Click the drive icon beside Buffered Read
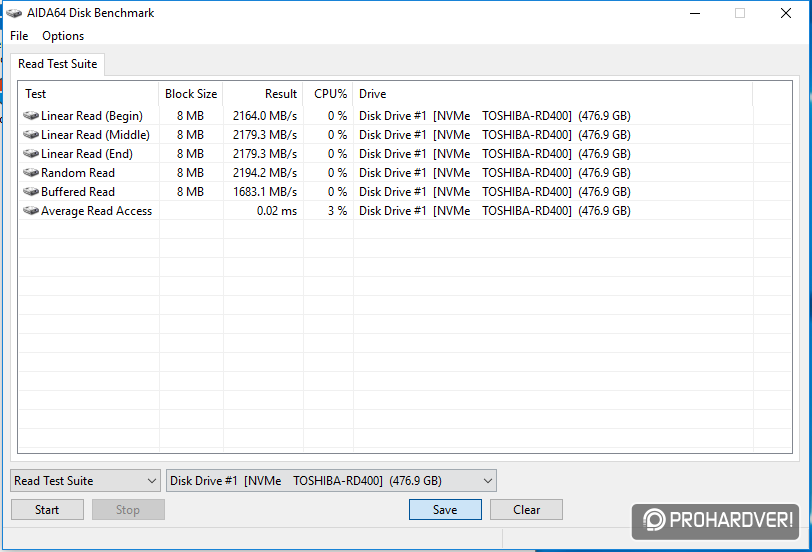The image size is (812, 552). (31, 192)
